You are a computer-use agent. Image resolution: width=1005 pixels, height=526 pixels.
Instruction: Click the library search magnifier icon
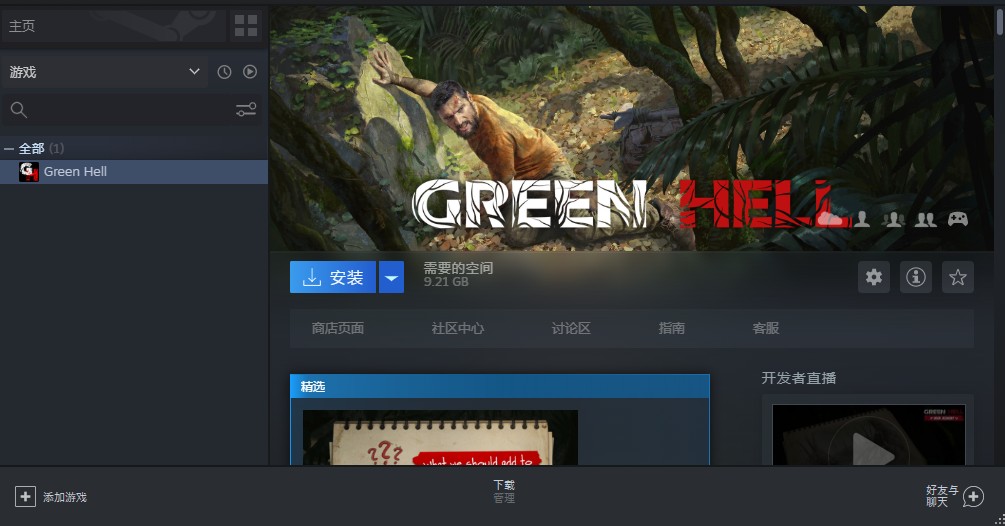pyautogui.click(x=19, y=110)
